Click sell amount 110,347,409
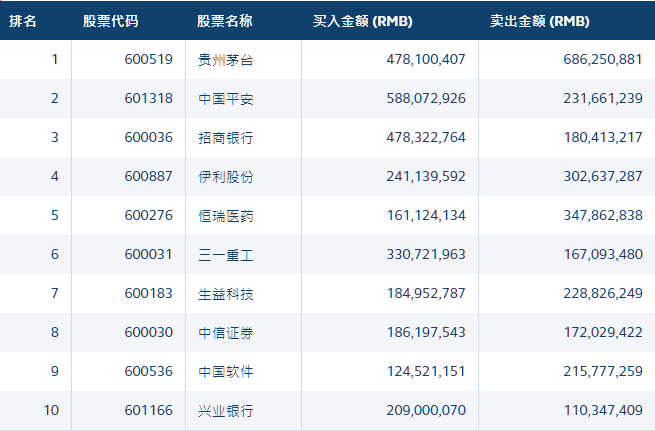This screenshot has height=431, width=655. [x=603, y=410]
